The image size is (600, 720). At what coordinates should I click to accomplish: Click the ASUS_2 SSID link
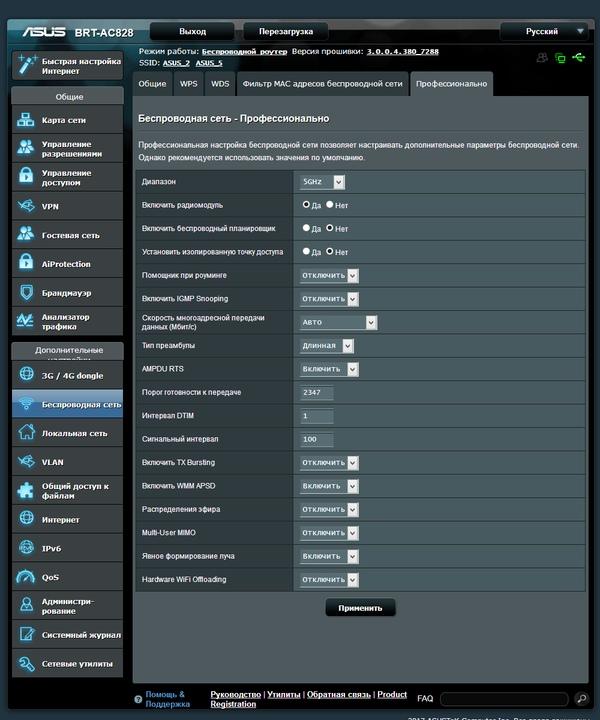(176, 63)
